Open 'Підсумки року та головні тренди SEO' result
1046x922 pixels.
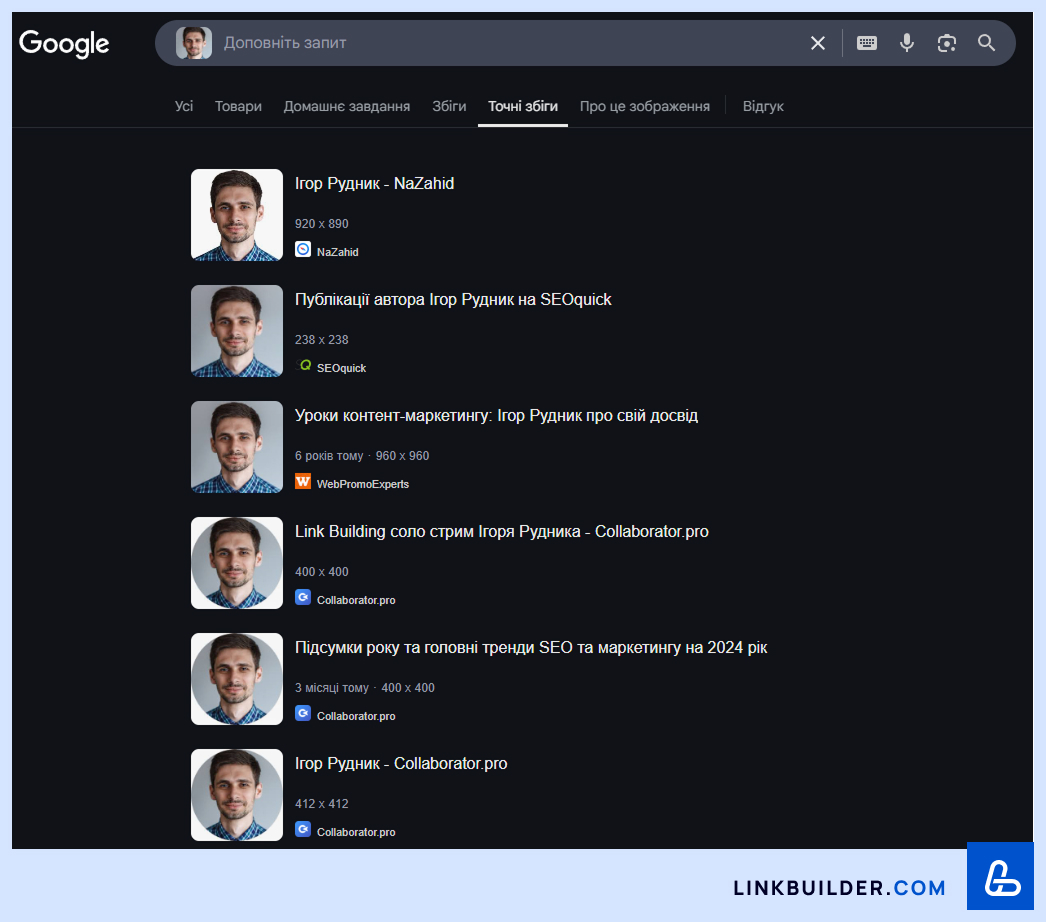531,648
